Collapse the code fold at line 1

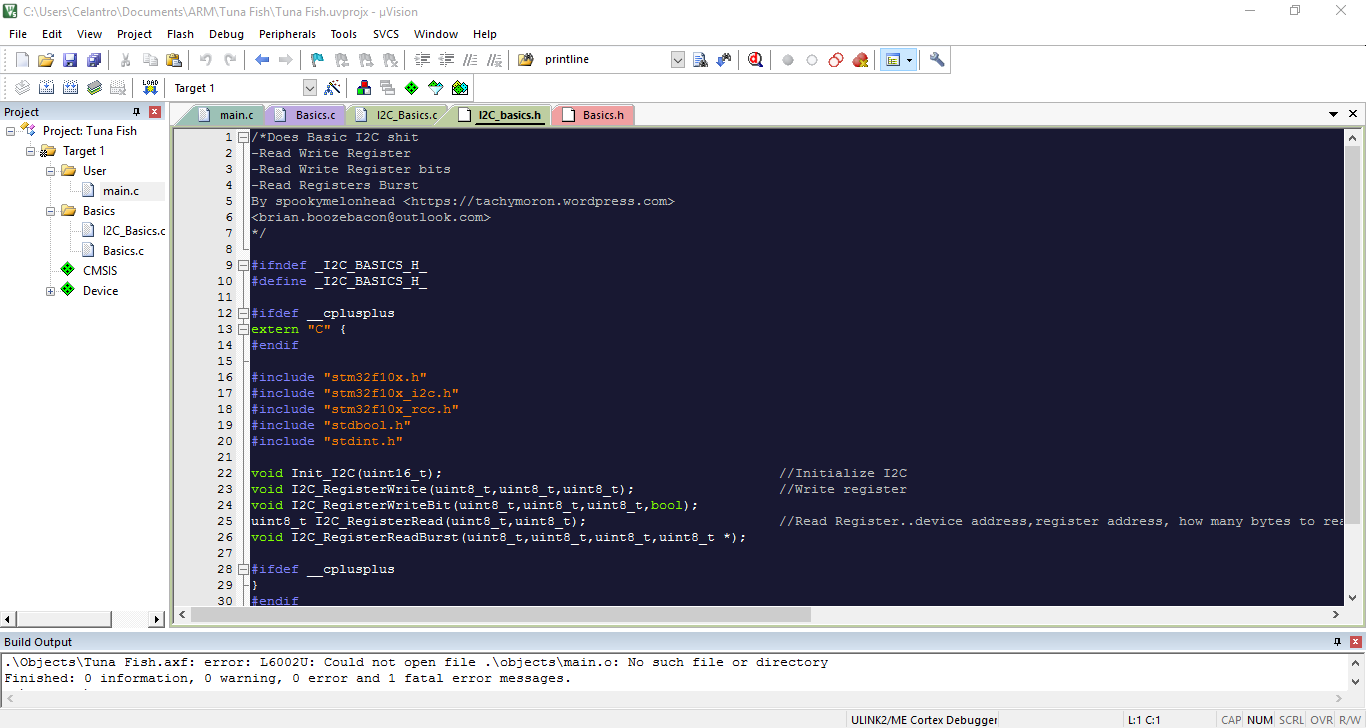click(x=243, y=137)
